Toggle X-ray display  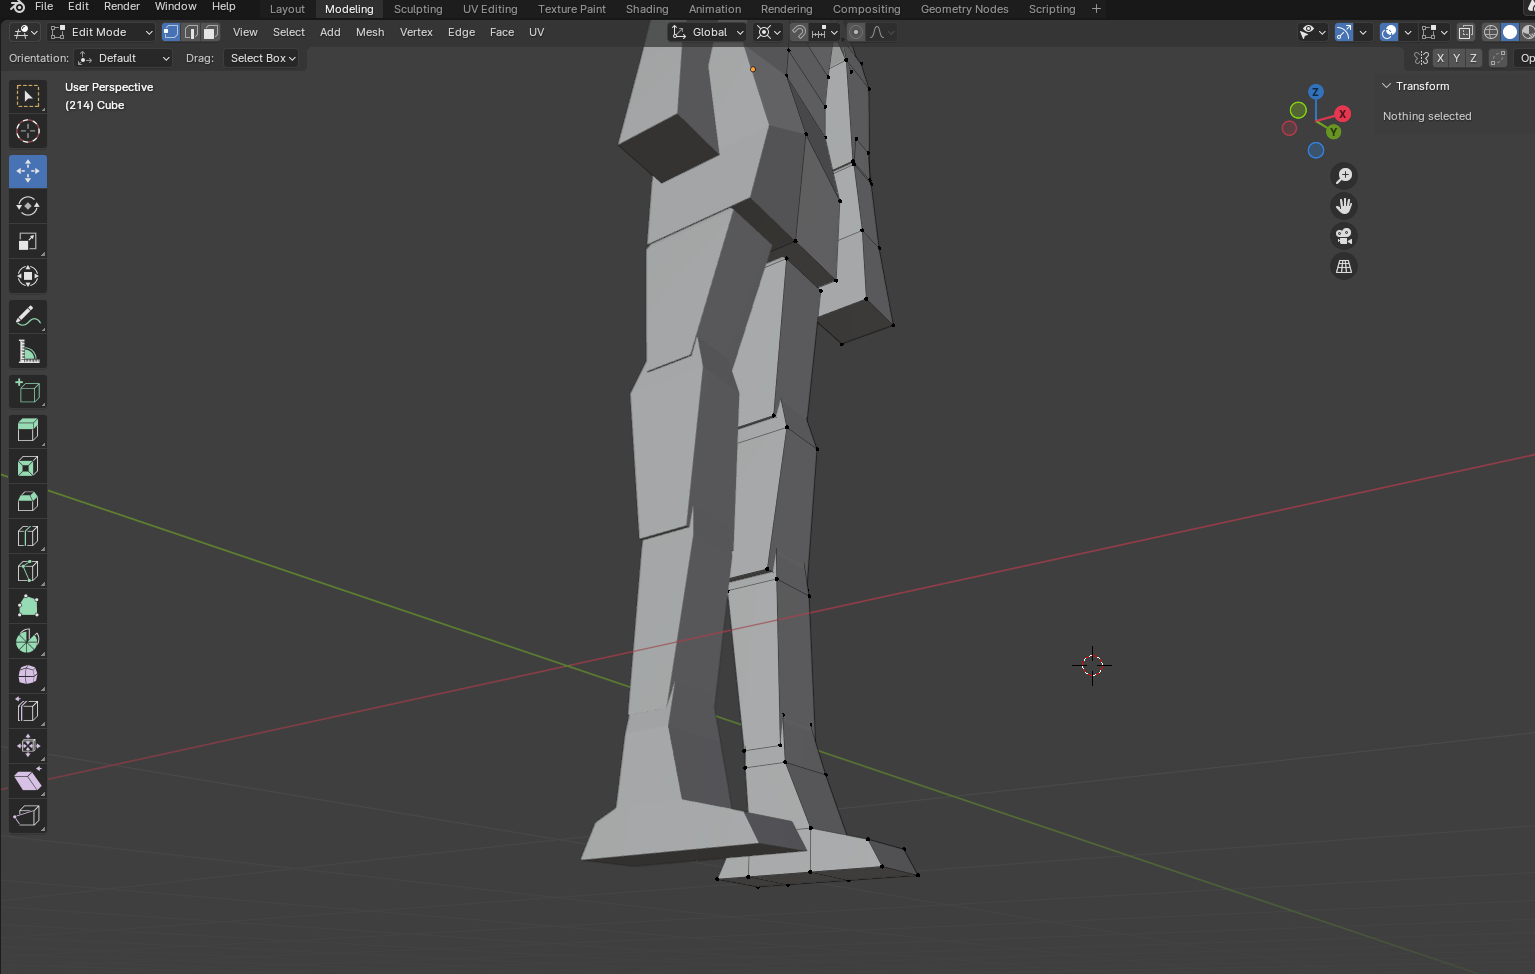tap(1465, 32)
